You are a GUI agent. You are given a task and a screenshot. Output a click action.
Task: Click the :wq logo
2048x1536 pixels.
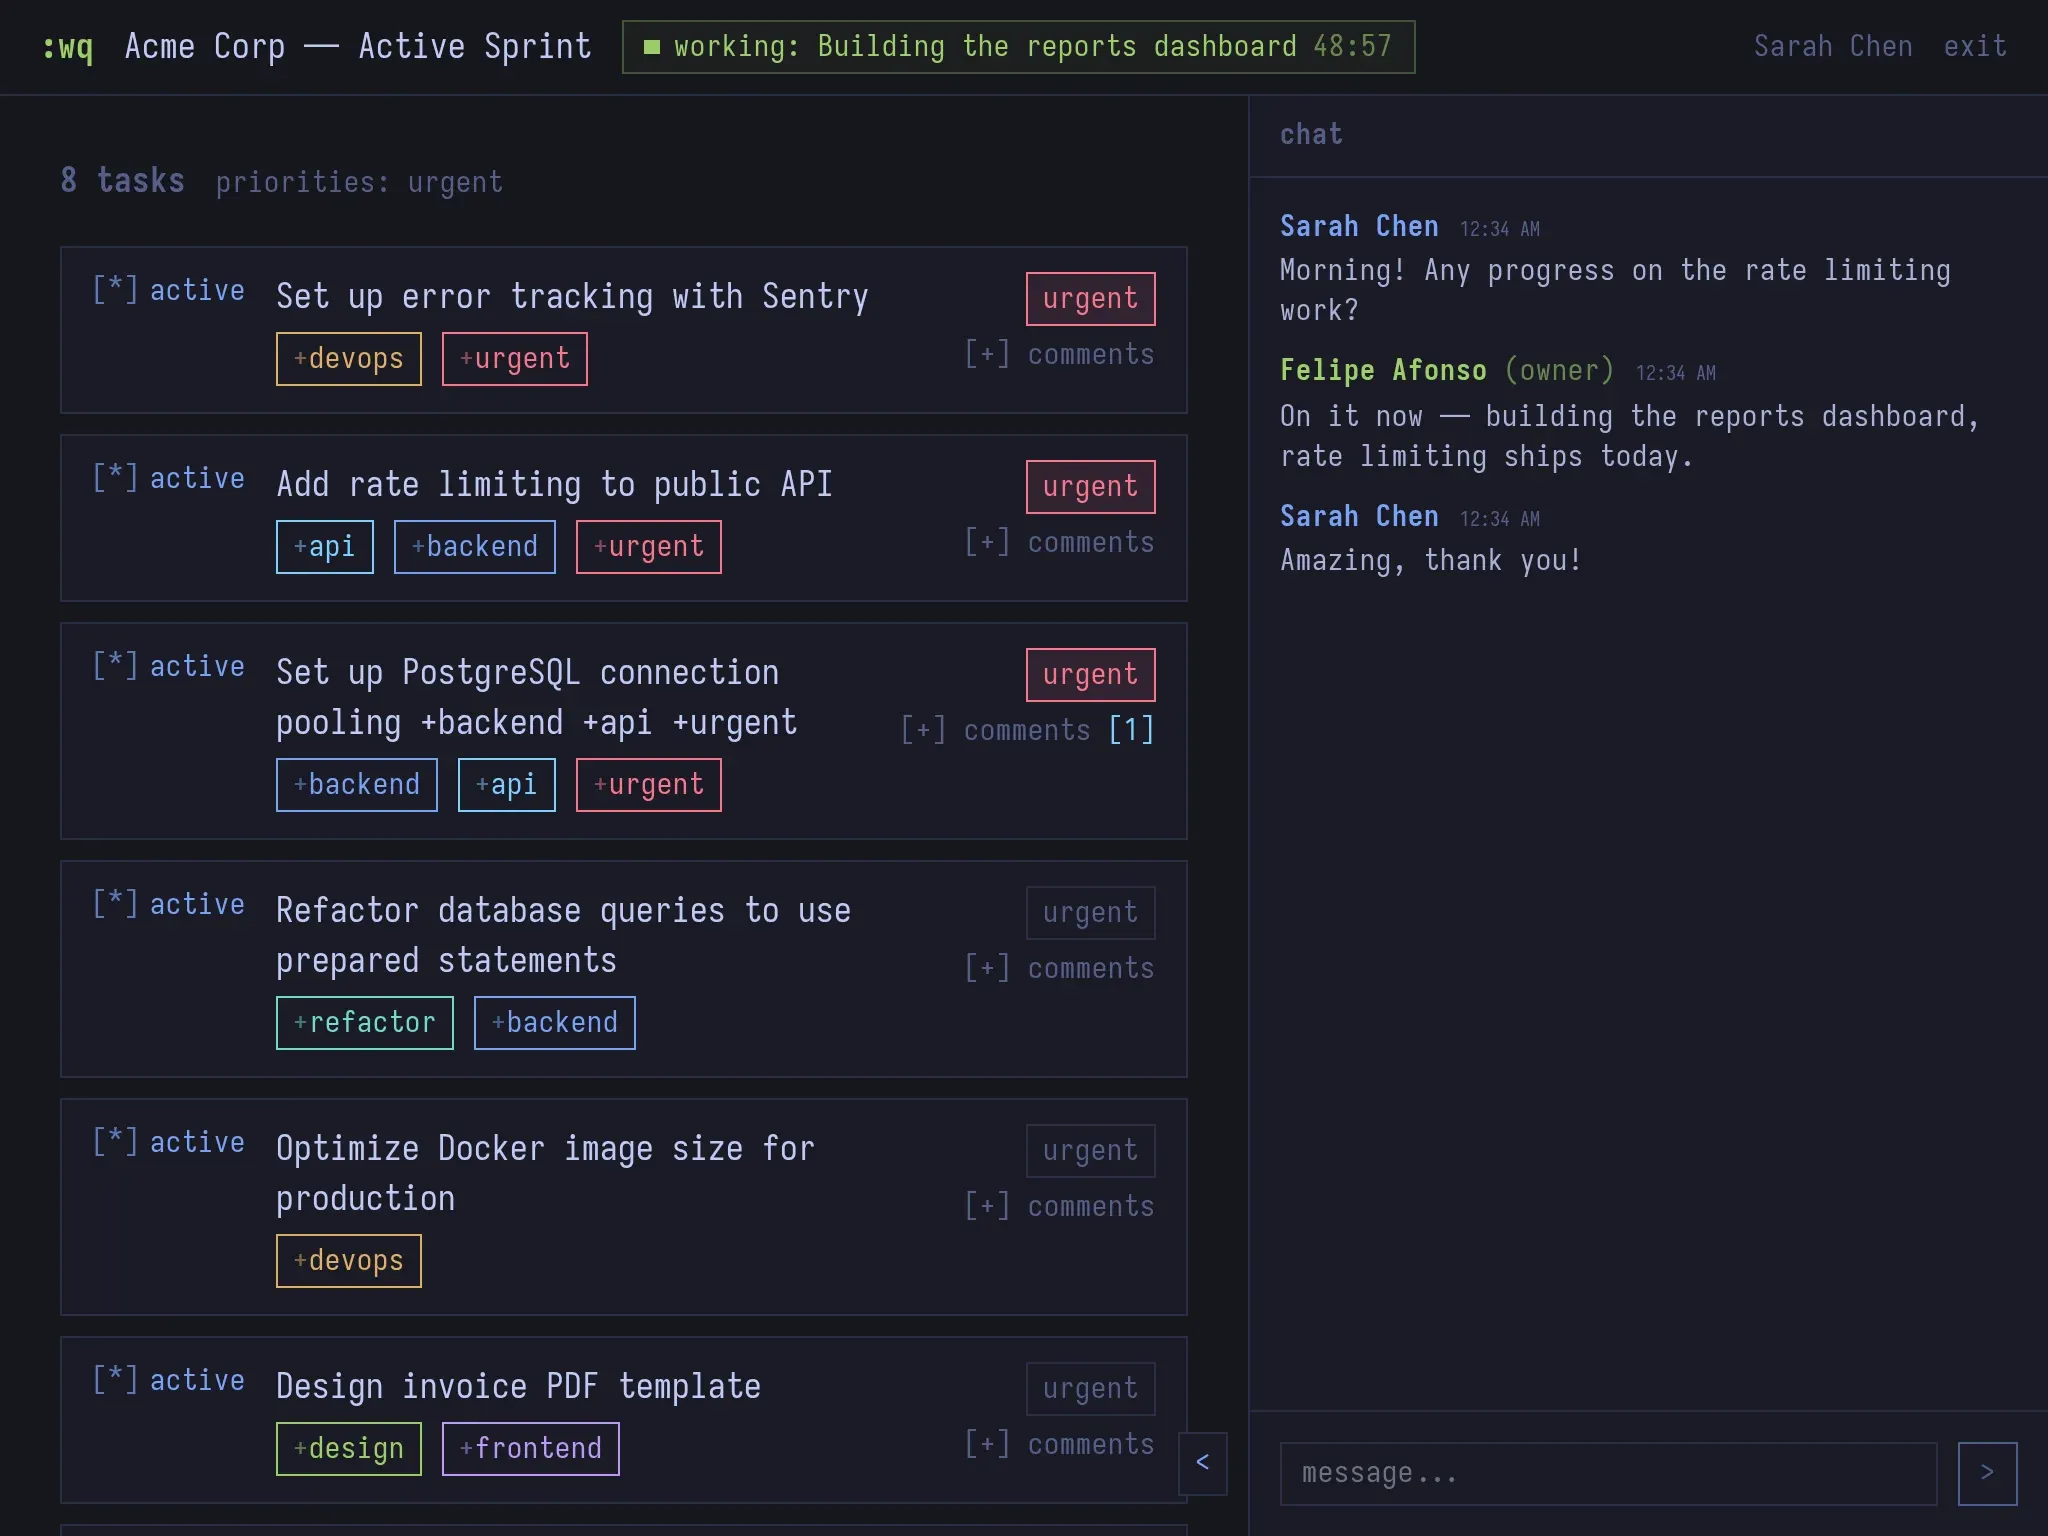pyautogui.click(x=68, y=47)
